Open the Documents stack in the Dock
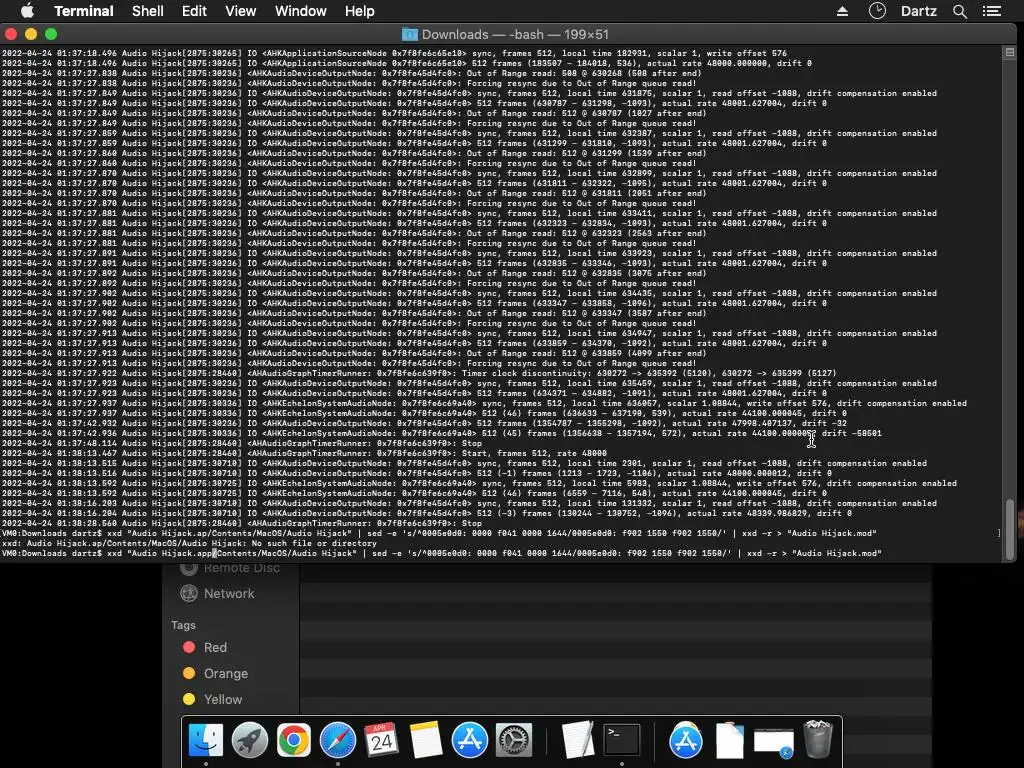The height and width of the screenshot is (768, 1024). (x=729, y=740)
